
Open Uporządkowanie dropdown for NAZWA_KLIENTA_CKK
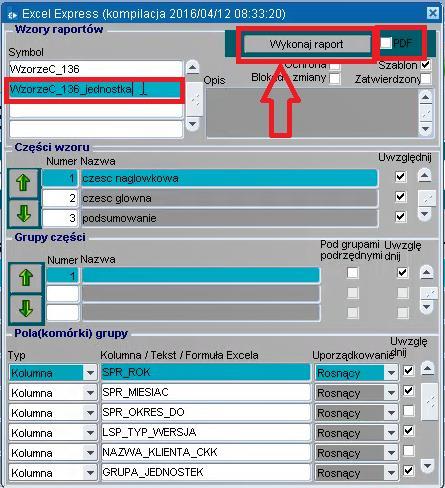tap(391, 453)
